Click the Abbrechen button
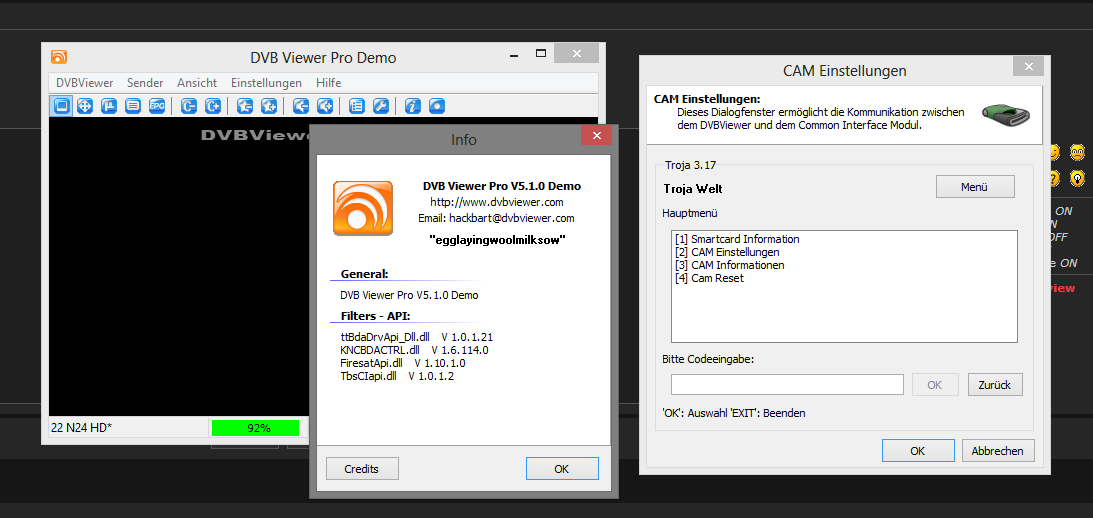The height and width of the screenshot is (518, 1093). (x=998, y=451)
